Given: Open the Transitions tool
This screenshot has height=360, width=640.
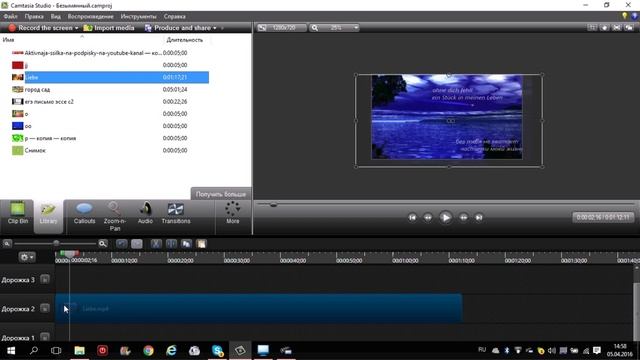Looking at the screenshot, I should pyautogui.click(x=176, y=213).
